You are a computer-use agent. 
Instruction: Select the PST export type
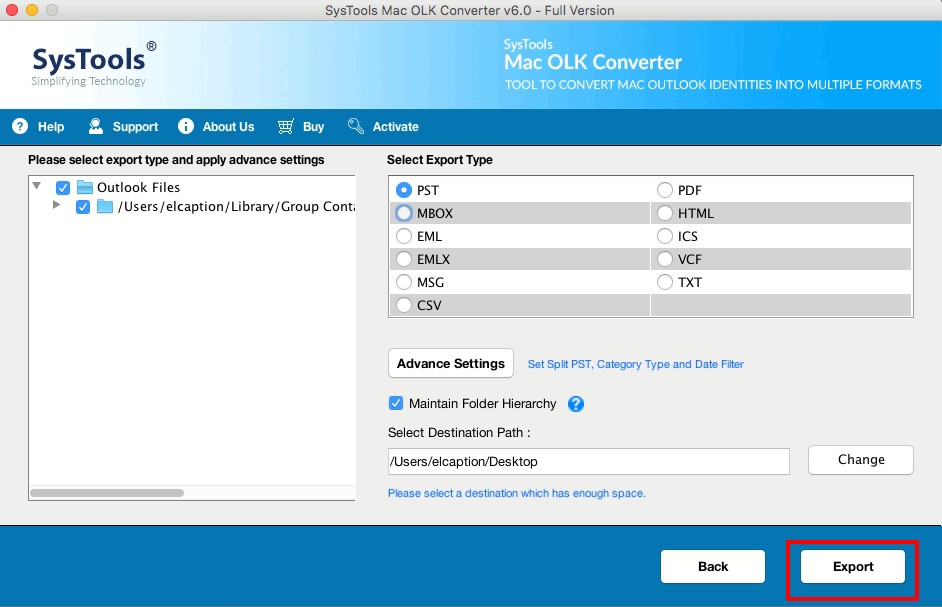click(x=404, y=191)
